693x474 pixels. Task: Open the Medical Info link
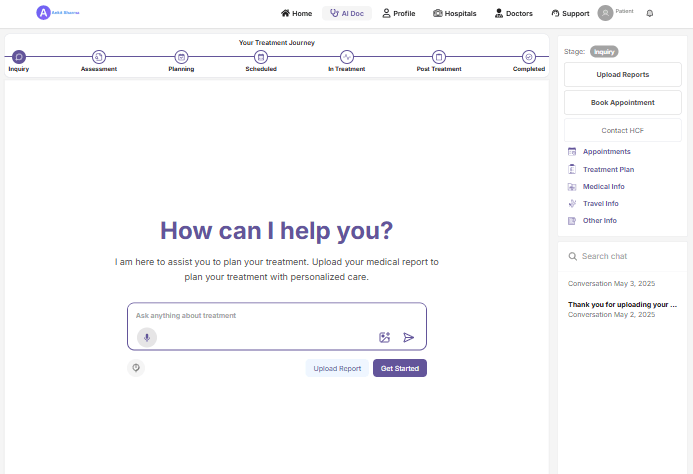[604, 187]
